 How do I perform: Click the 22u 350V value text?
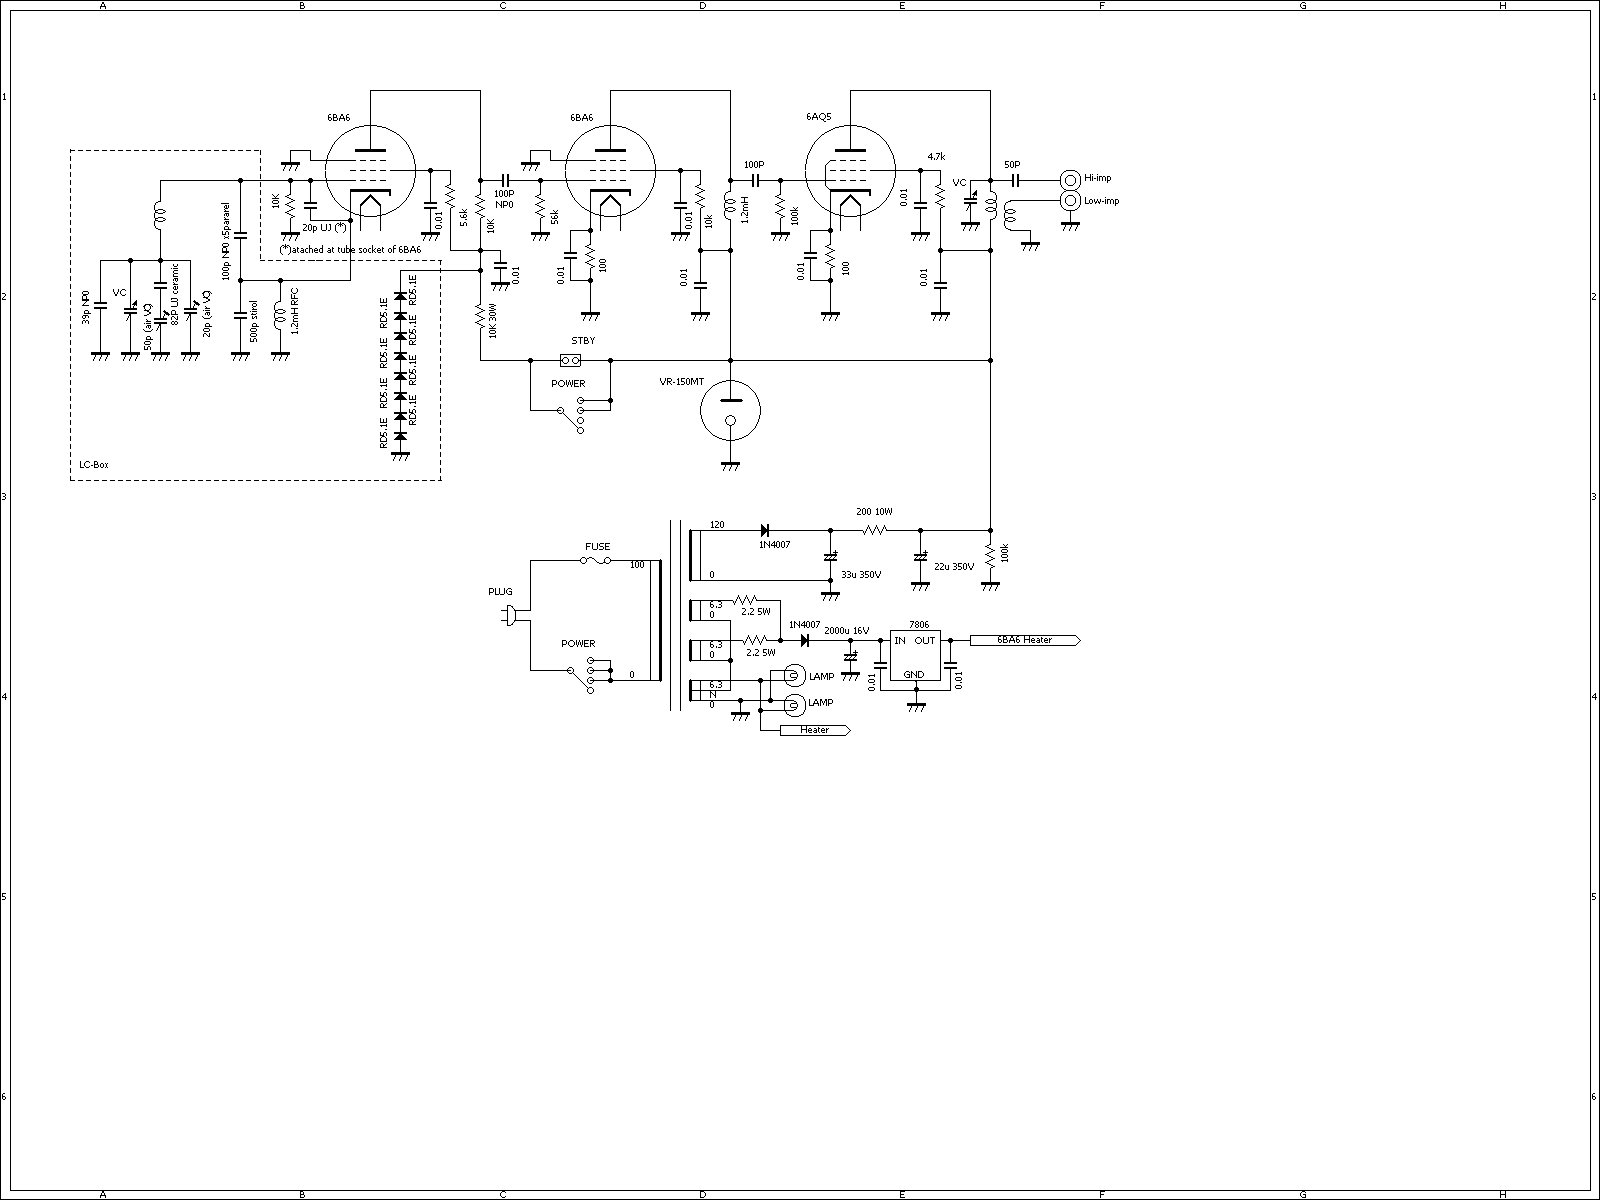[953, 566]
